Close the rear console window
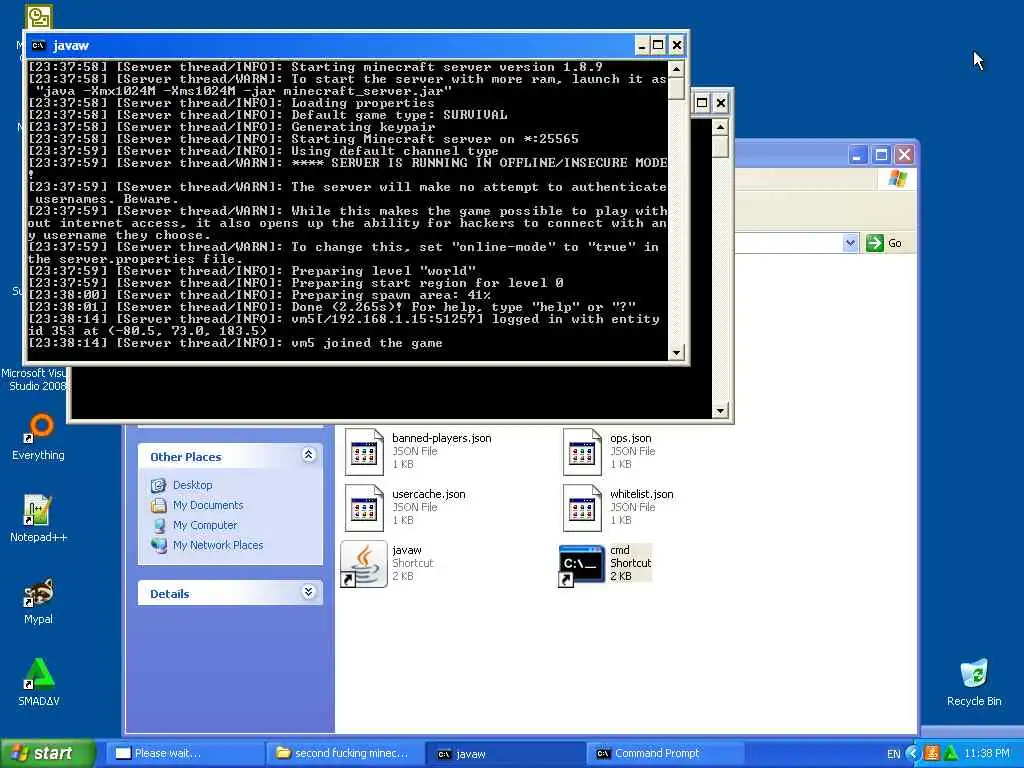The width and height of the screenshot is (1024, 768). pos(720,103)
